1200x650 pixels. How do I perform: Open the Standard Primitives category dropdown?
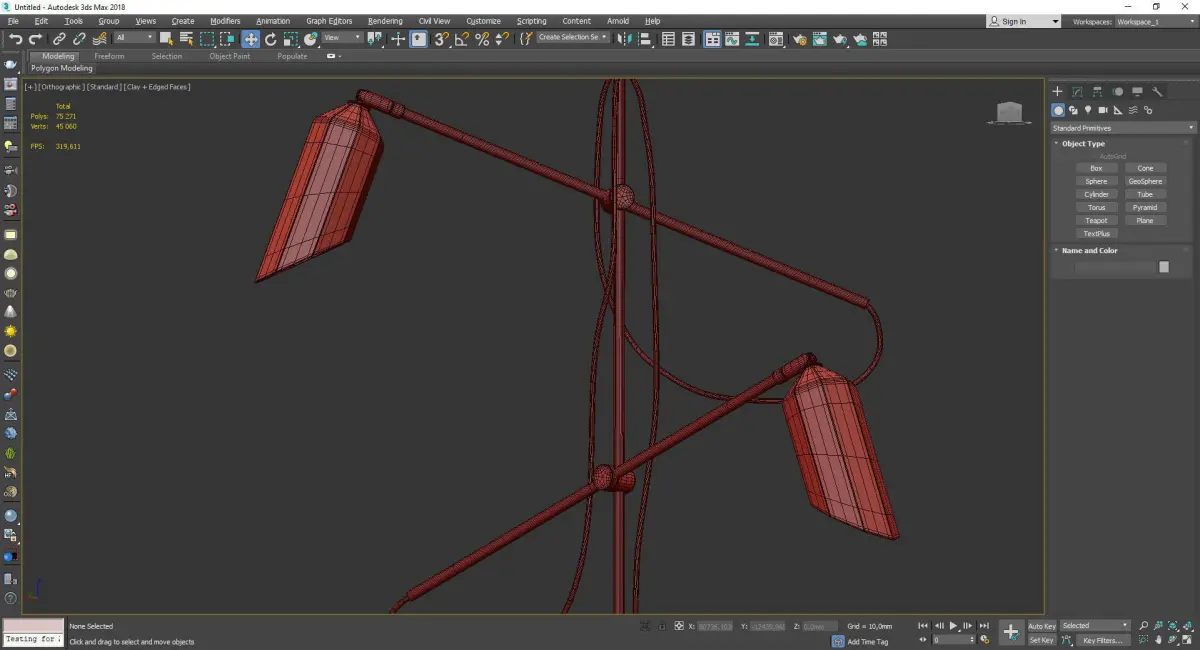click(1122, 128)
